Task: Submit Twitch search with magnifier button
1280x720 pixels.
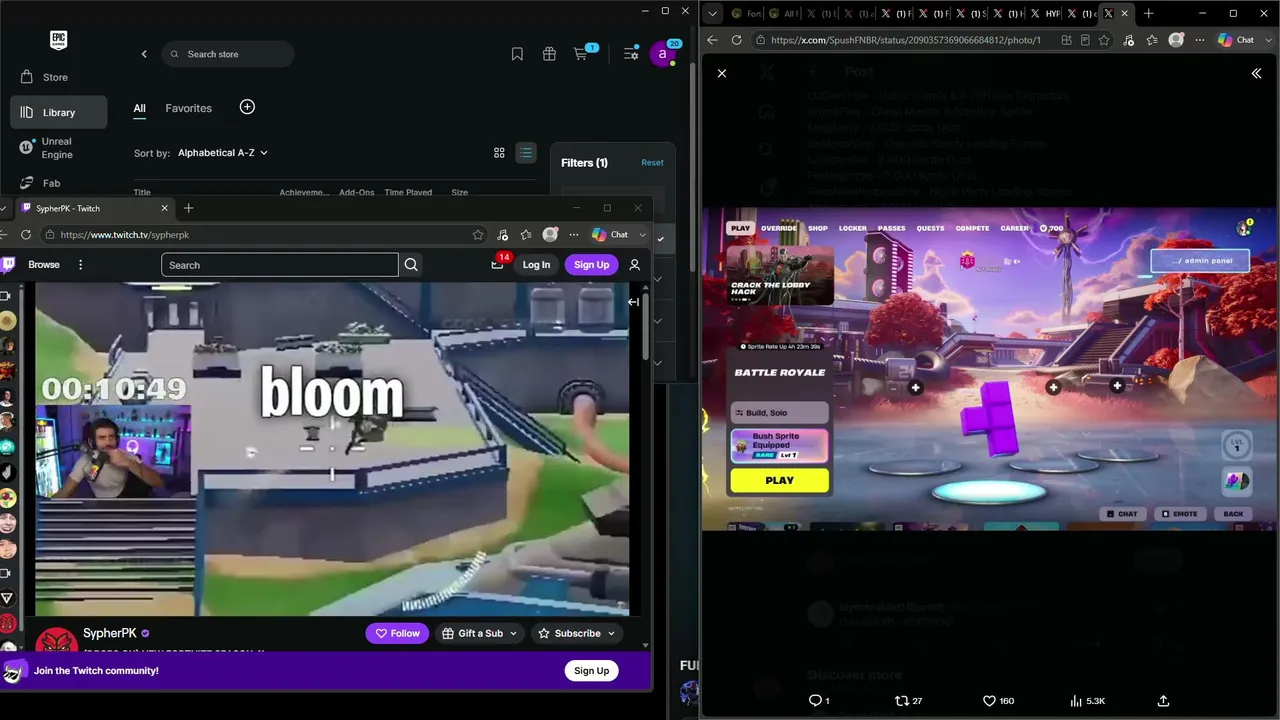Action: coord(411,265)
